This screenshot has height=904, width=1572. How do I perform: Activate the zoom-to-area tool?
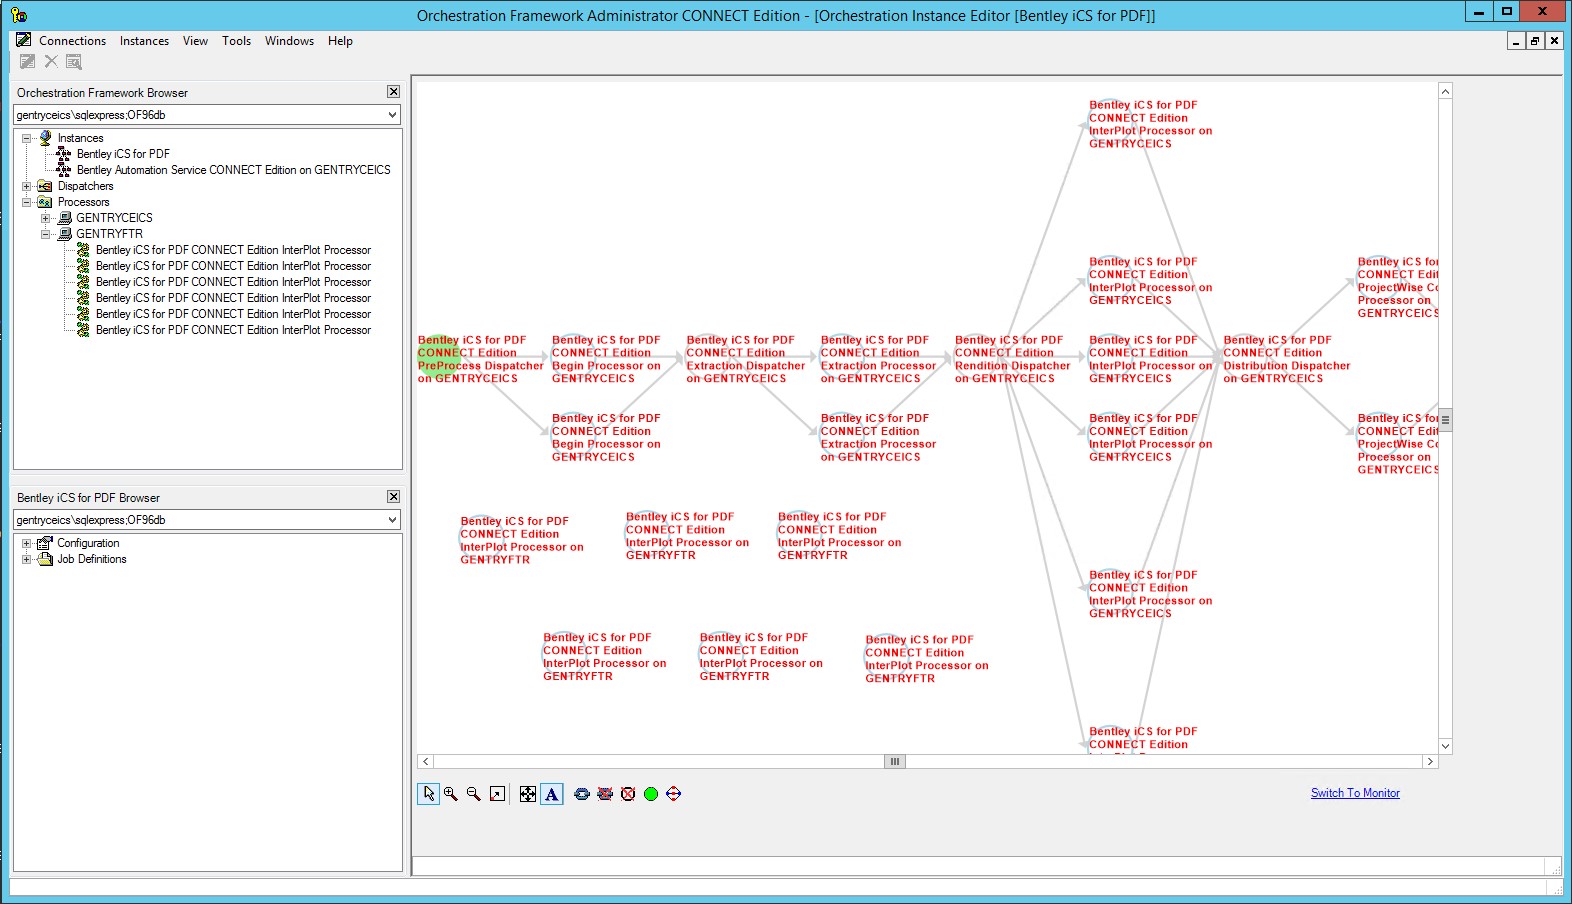[497, 794]
